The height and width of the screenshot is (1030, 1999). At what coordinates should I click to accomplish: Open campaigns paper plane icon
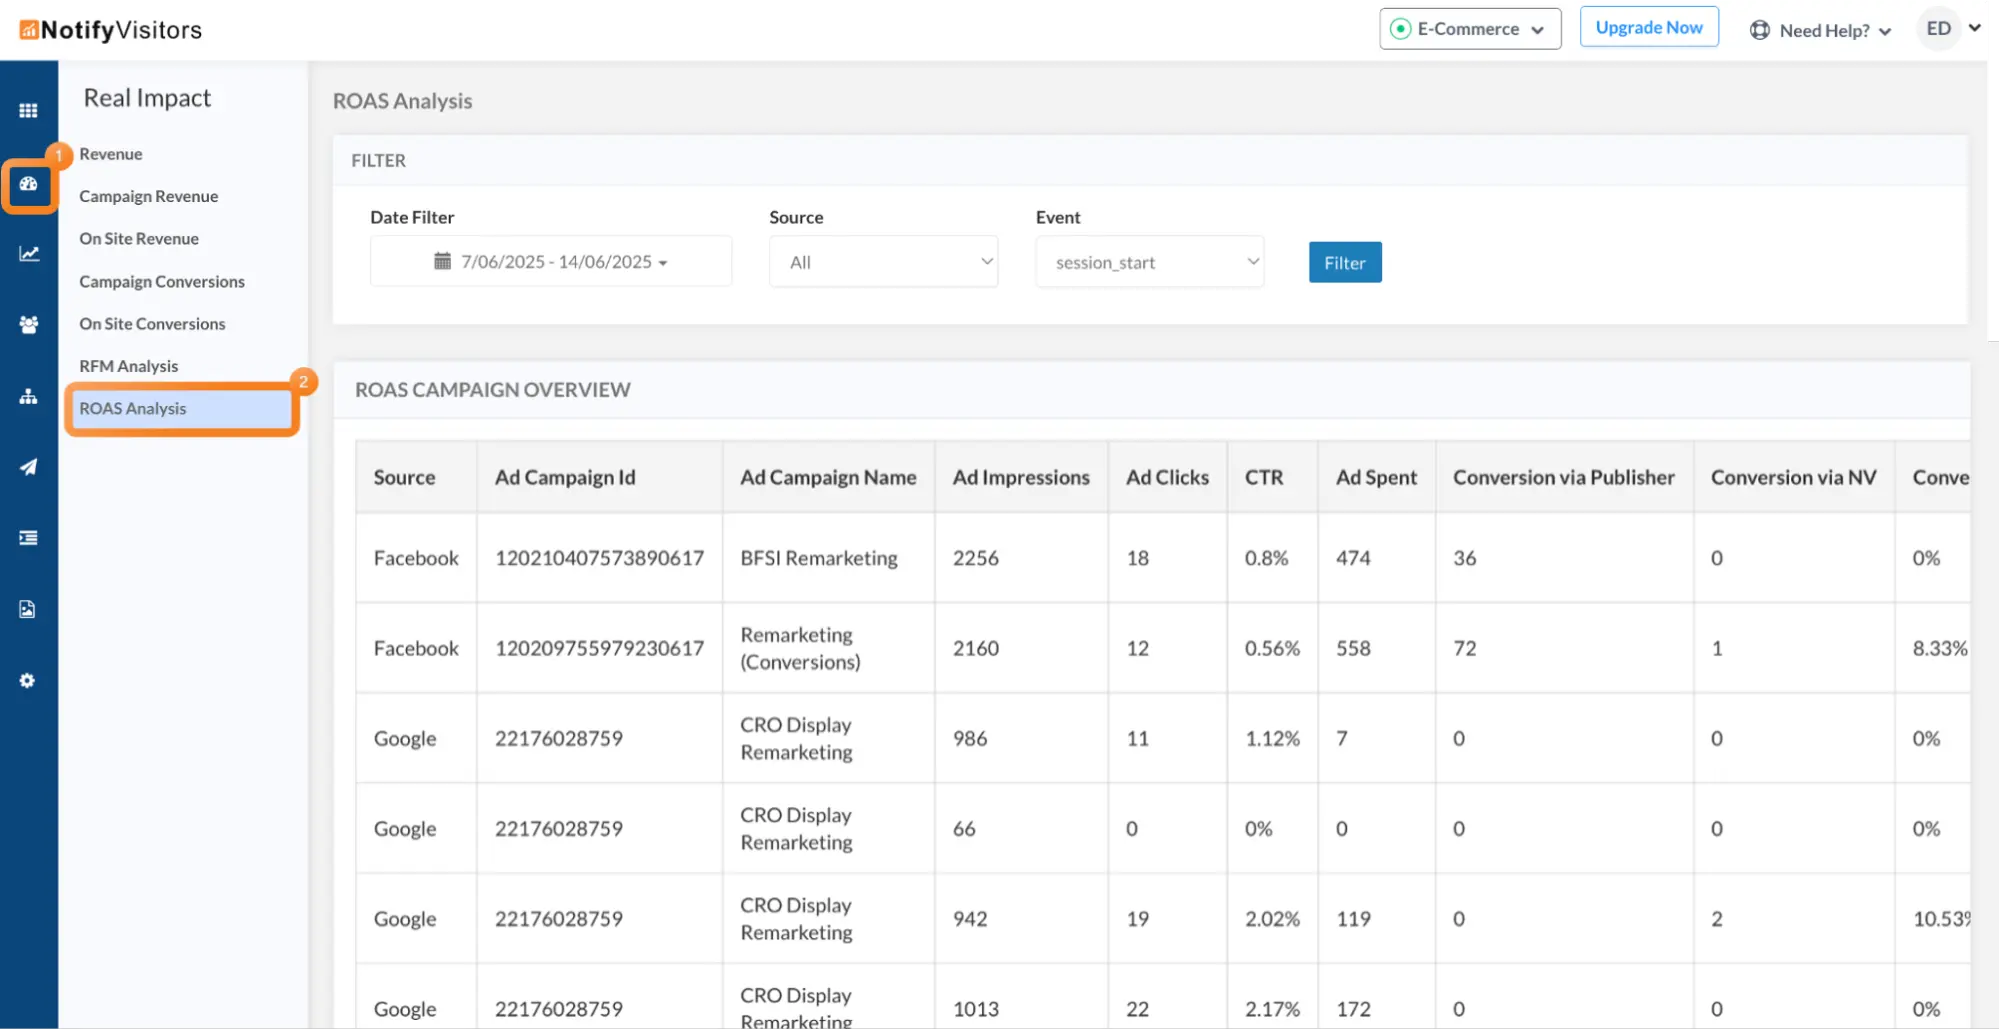pos(28,467)
